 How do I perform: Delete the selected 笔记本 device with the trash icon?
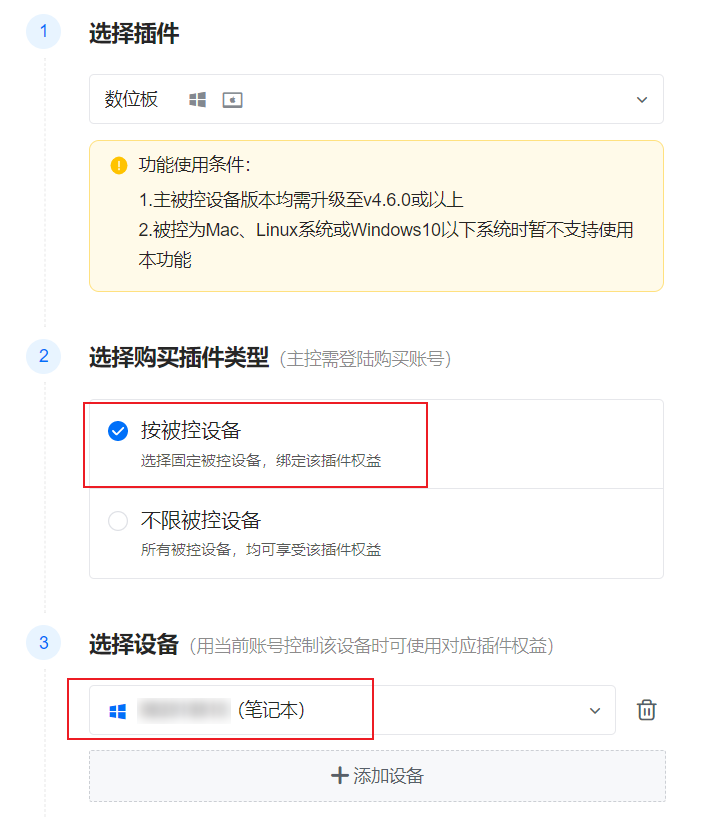646,710
